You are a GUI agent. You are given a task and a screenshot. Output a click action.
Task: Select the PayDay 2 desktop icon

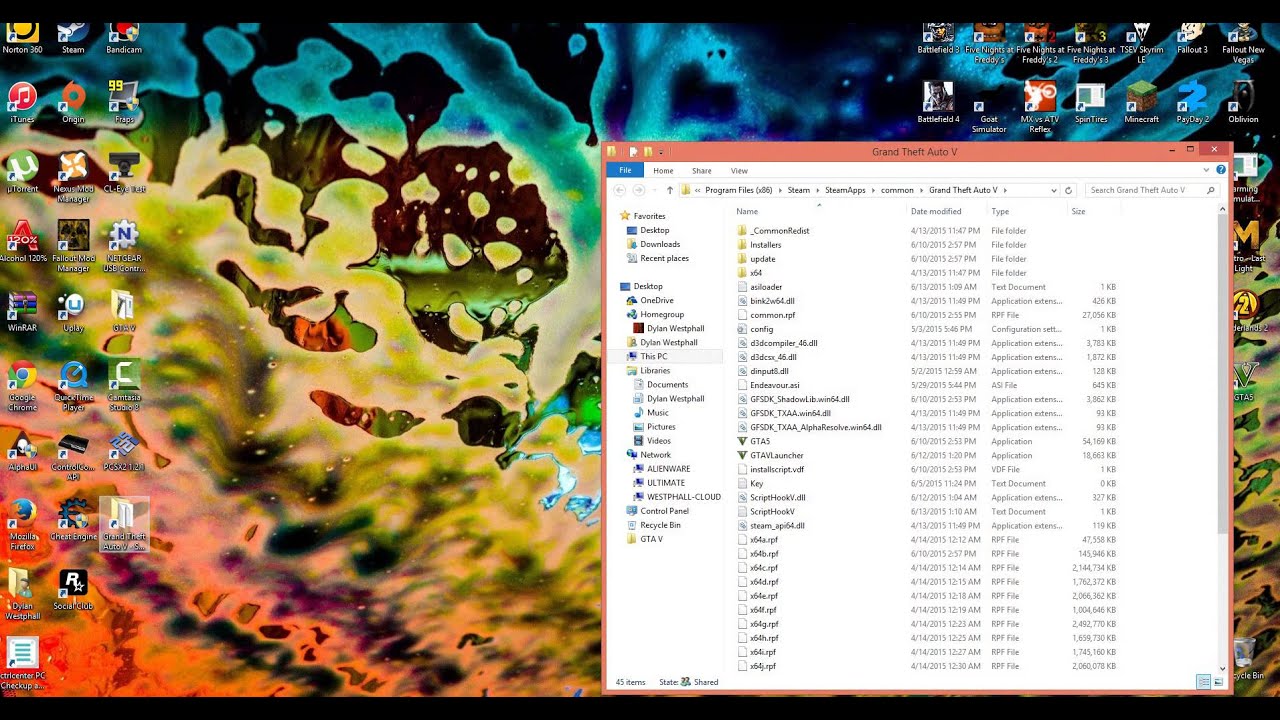click(1192, 103)
